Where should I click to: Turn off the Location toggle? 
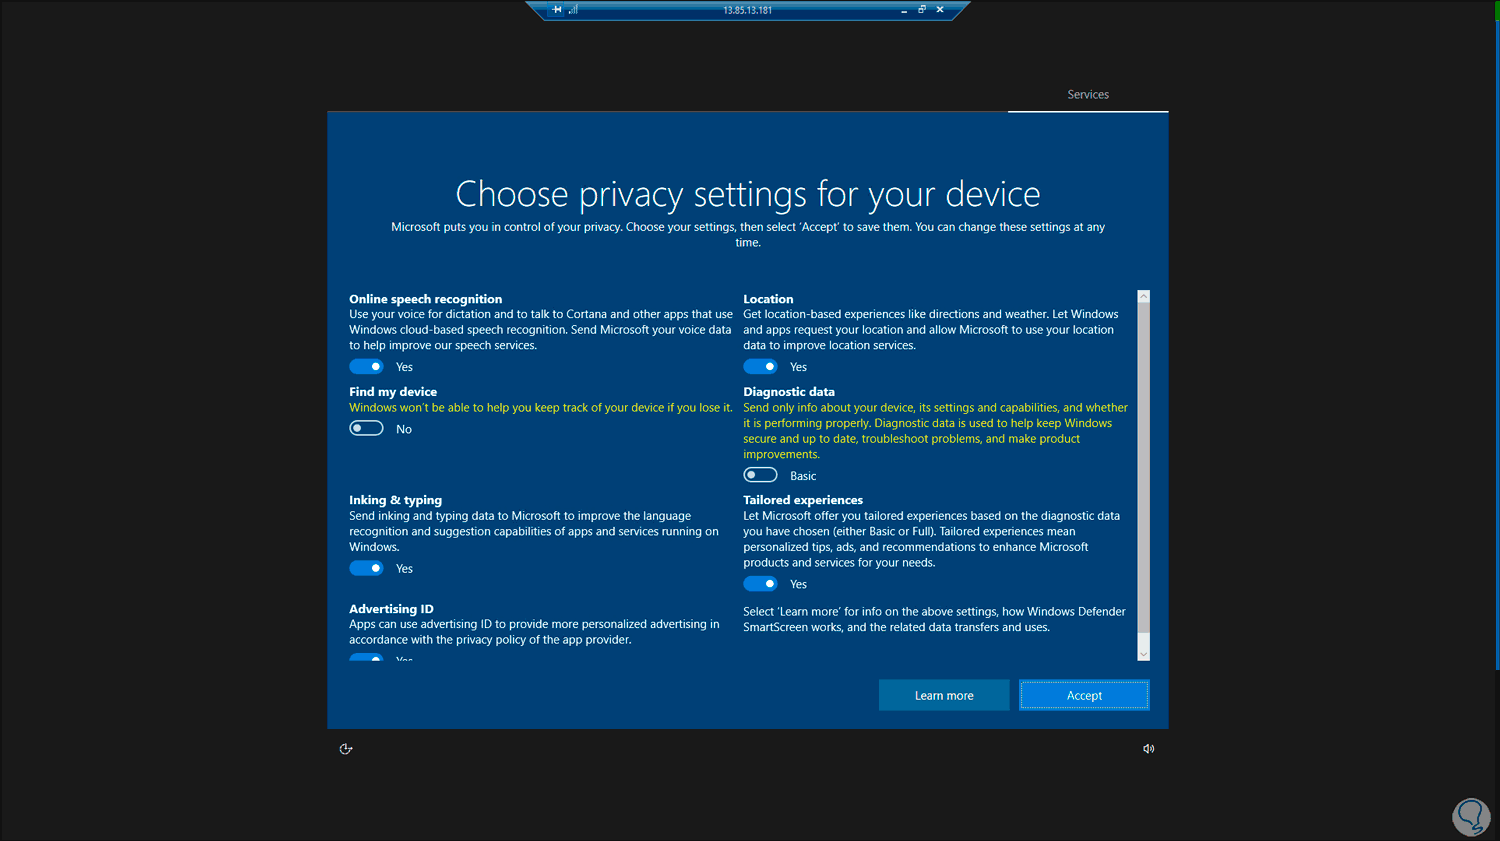point(760,367)
